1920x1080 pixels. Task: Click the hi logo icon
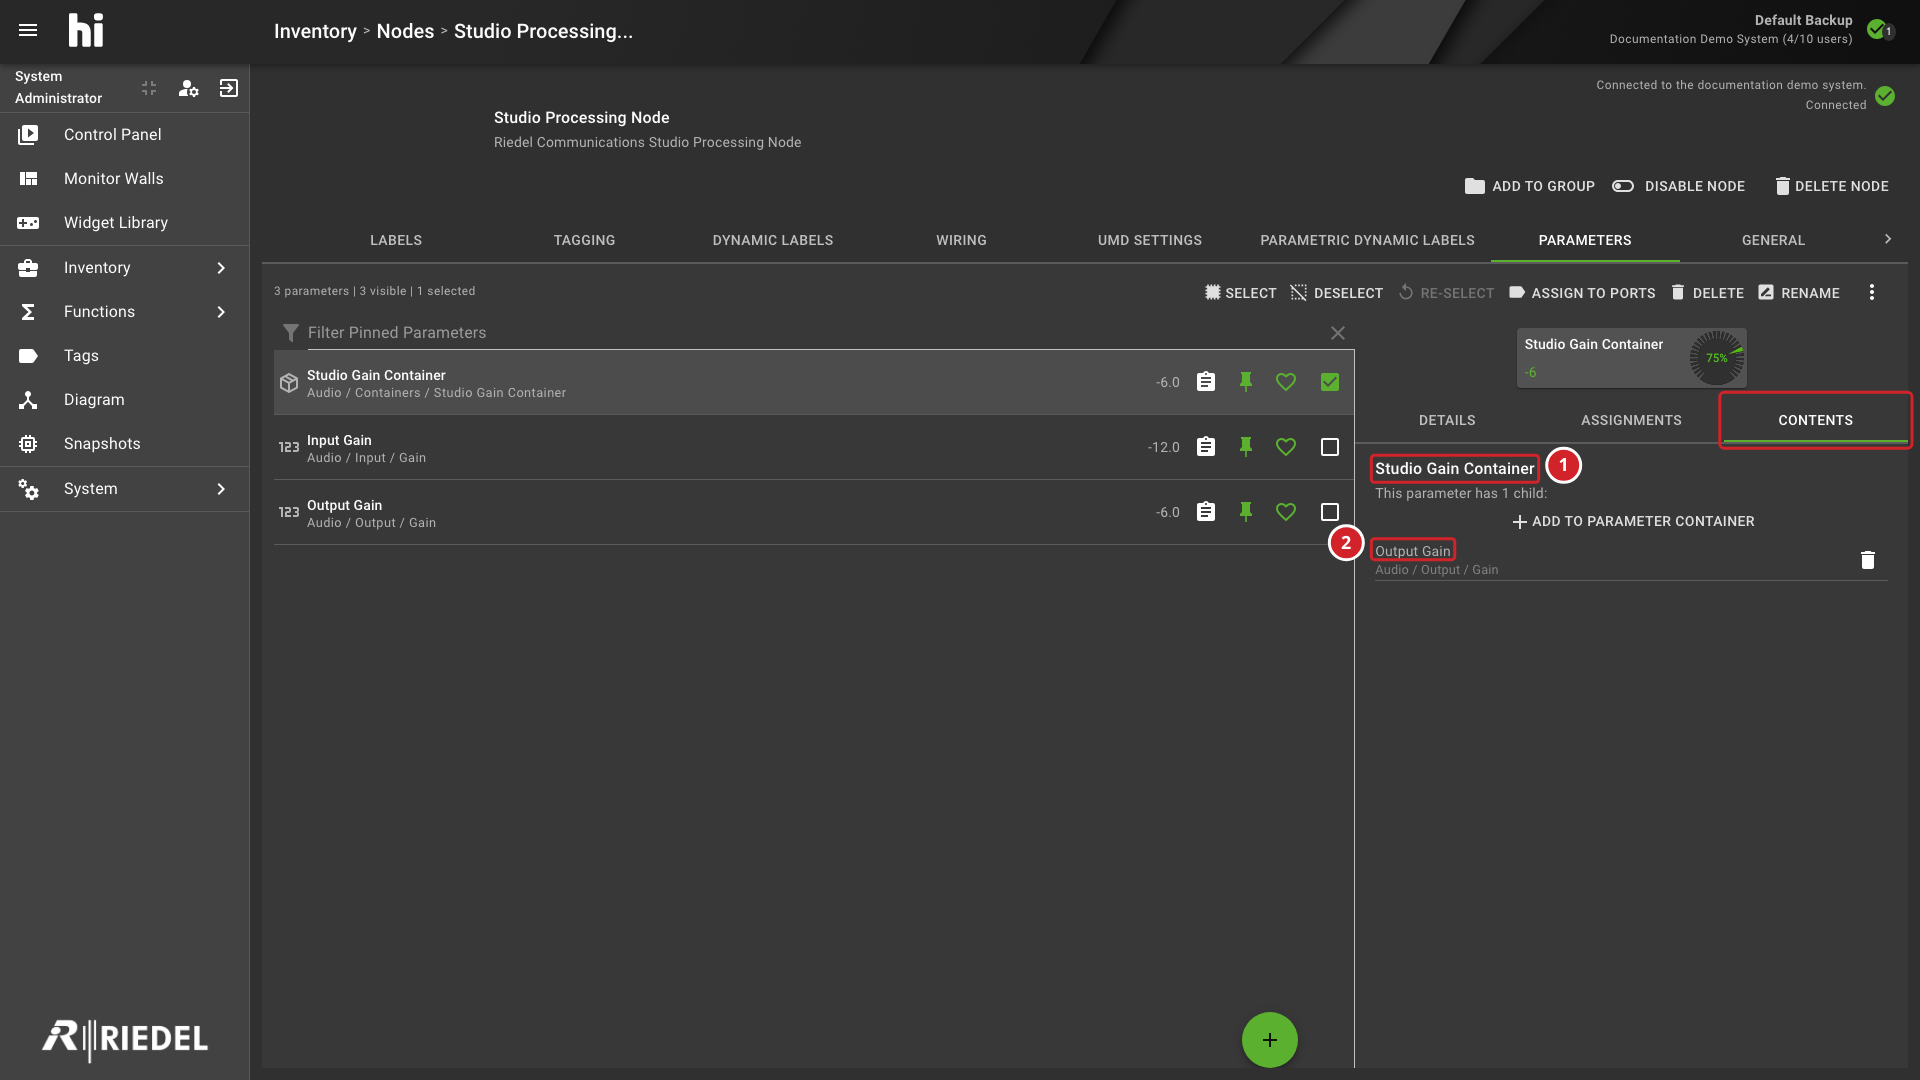pyautogui.click(x=86, y=30)
